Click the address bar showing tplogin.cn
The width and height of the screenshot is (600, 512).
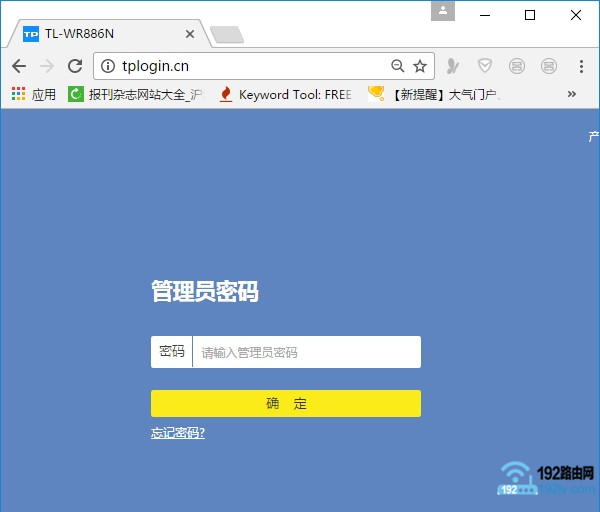250,66
